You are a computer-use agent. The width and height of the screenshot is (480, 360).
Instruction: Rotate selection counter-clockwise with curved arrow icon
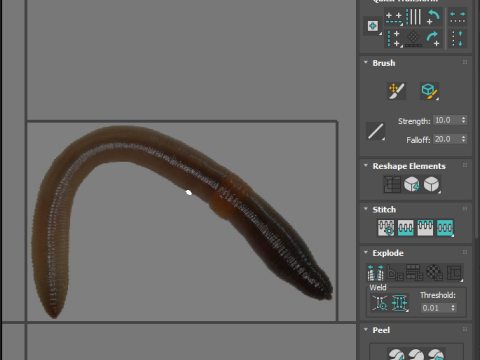pyautogui.click(x=434, y=17)
